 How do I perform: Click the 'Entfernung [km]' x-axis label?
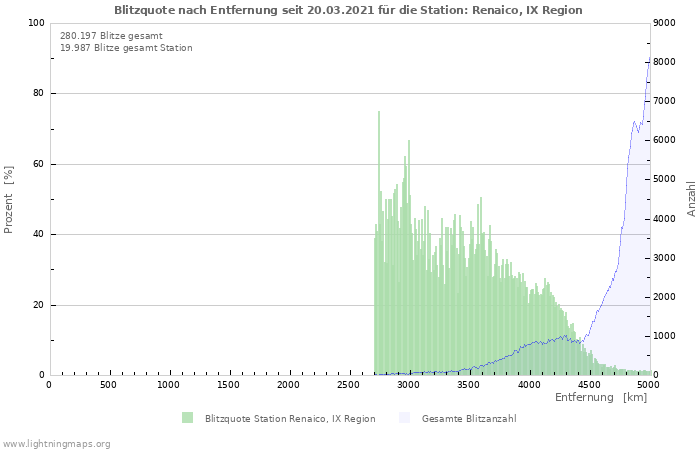click(x=600, y=398)
